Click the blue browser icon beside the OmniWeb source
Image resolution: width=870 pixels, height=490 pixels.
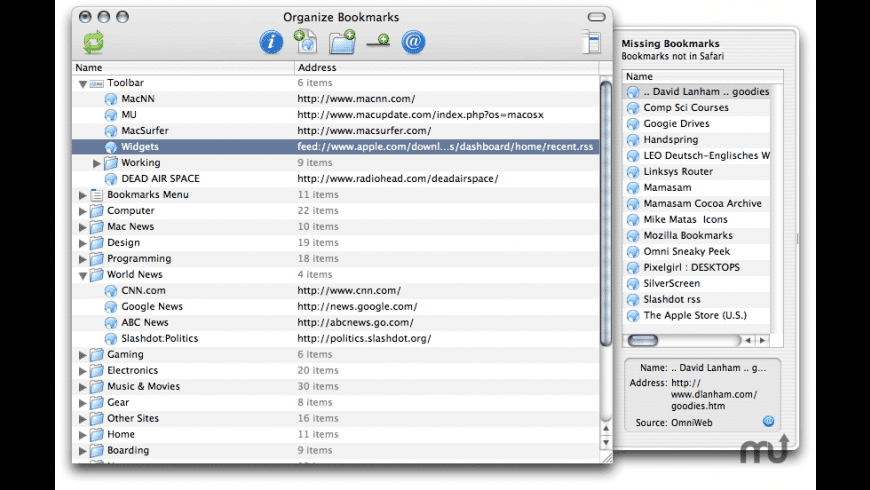coord(768,421)
